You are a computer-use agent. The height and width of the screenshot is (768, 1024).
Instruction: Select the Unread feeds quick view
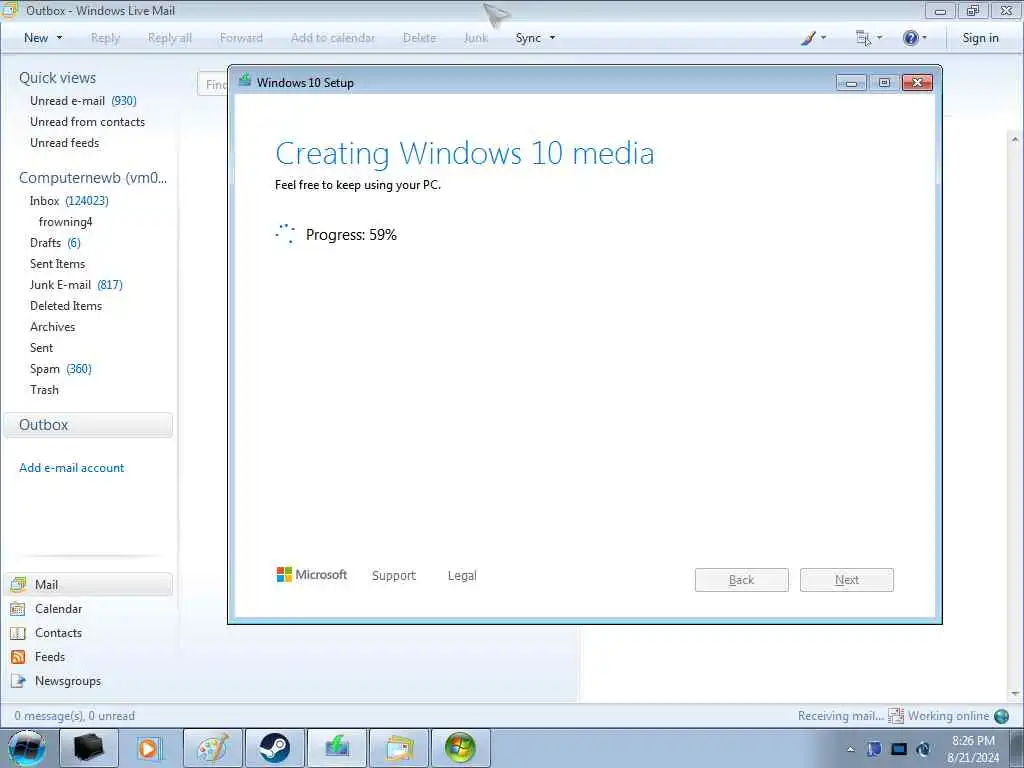[x=65, y=142]
